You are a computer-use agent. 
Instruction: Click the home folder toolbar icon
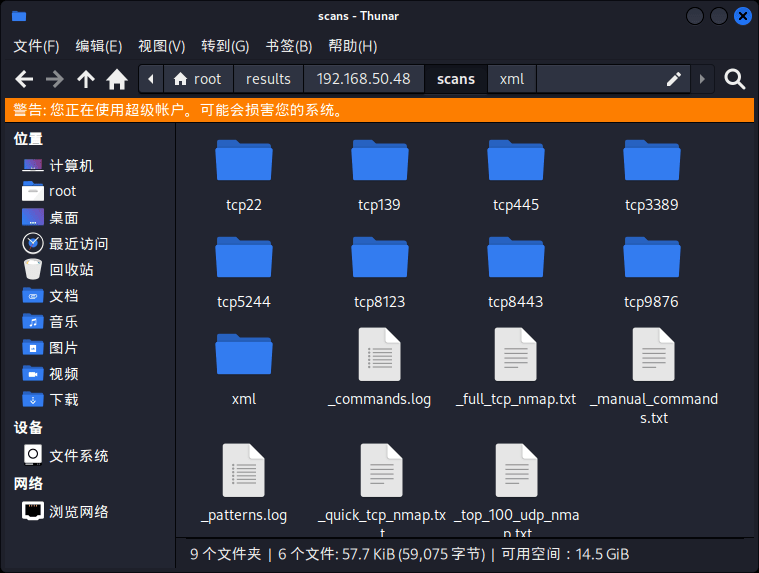click(117, 79)
